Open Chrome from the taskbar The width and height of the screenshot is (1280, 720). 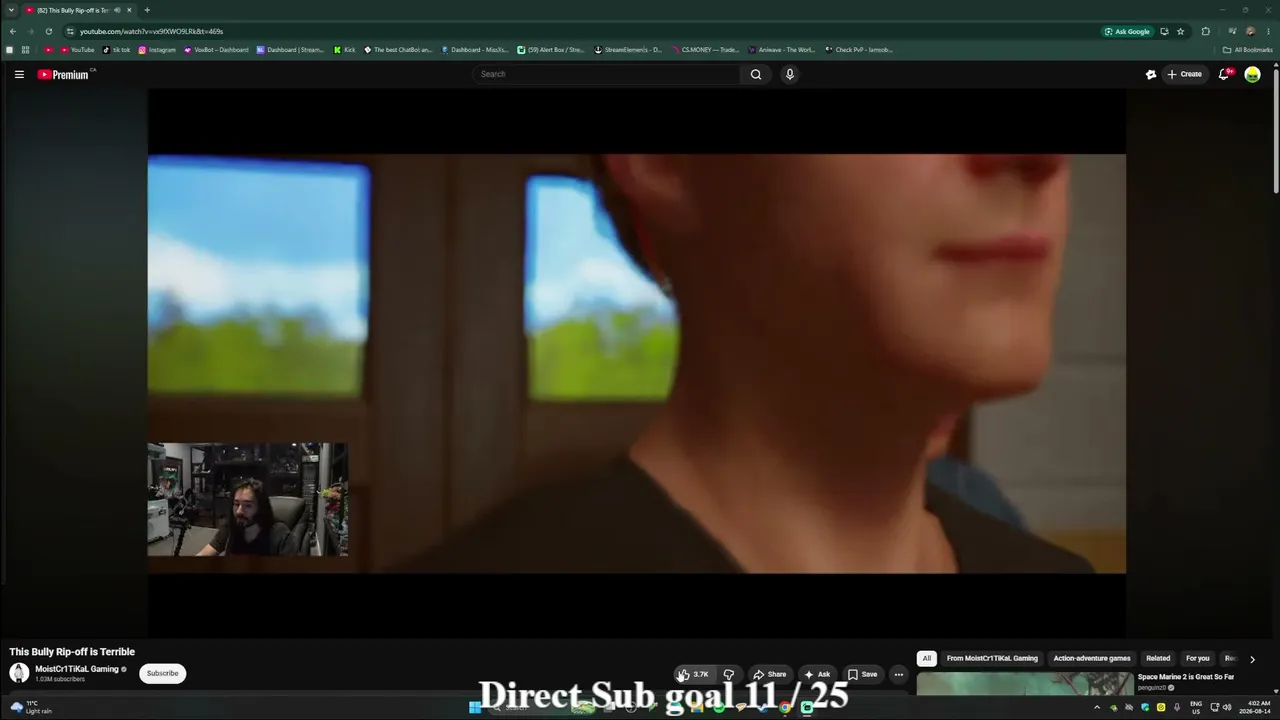[785, 708]
